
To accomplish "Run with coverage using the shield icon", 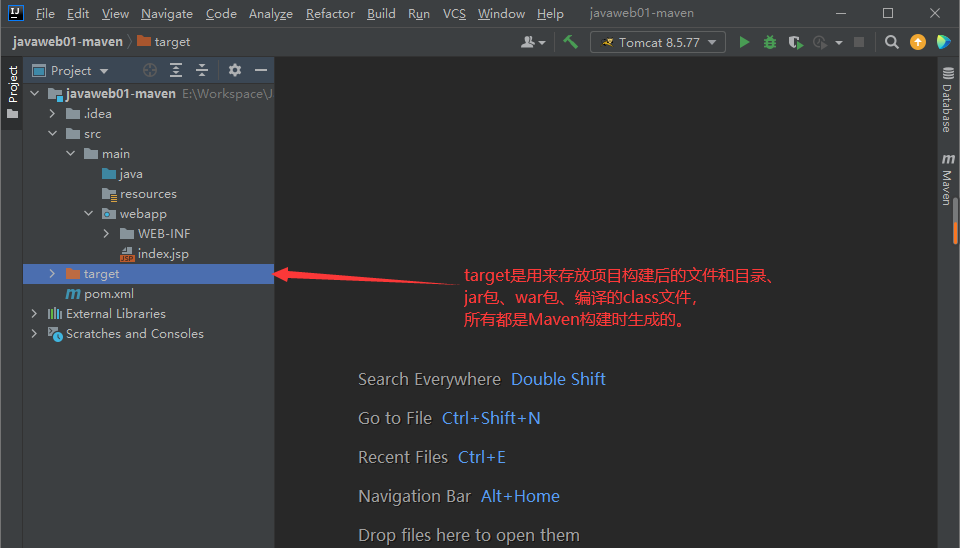I will [795, 42].
